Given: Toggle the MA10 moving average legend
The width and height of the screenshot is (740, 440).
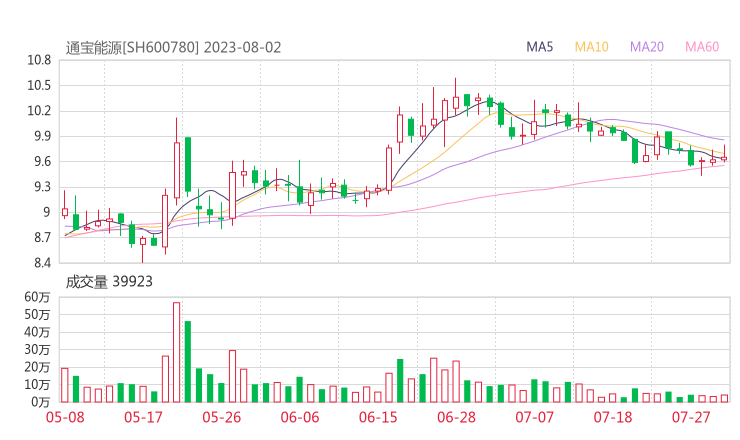Looking at the screenshot, I should tap(592, 47).
